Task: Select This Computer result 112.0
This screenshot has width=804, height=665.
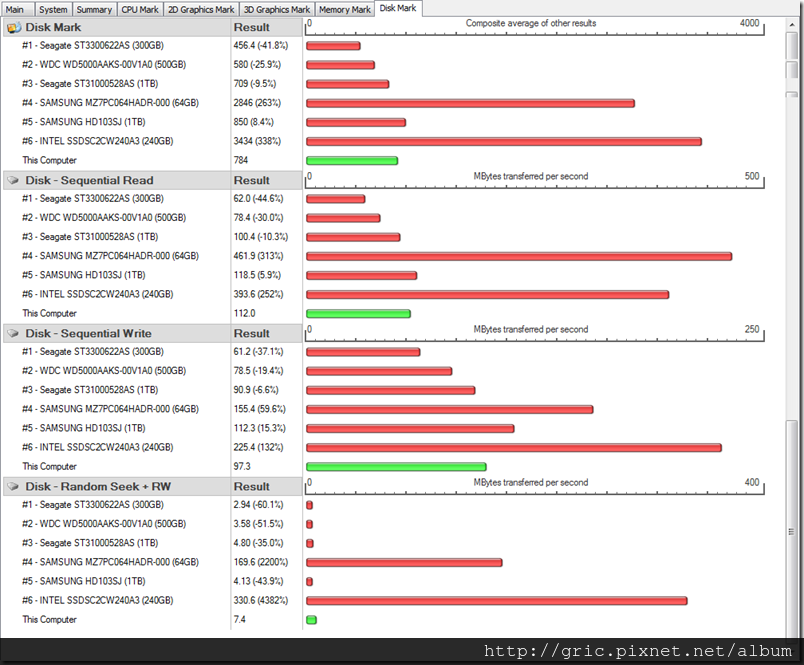Action: [244, 313]
